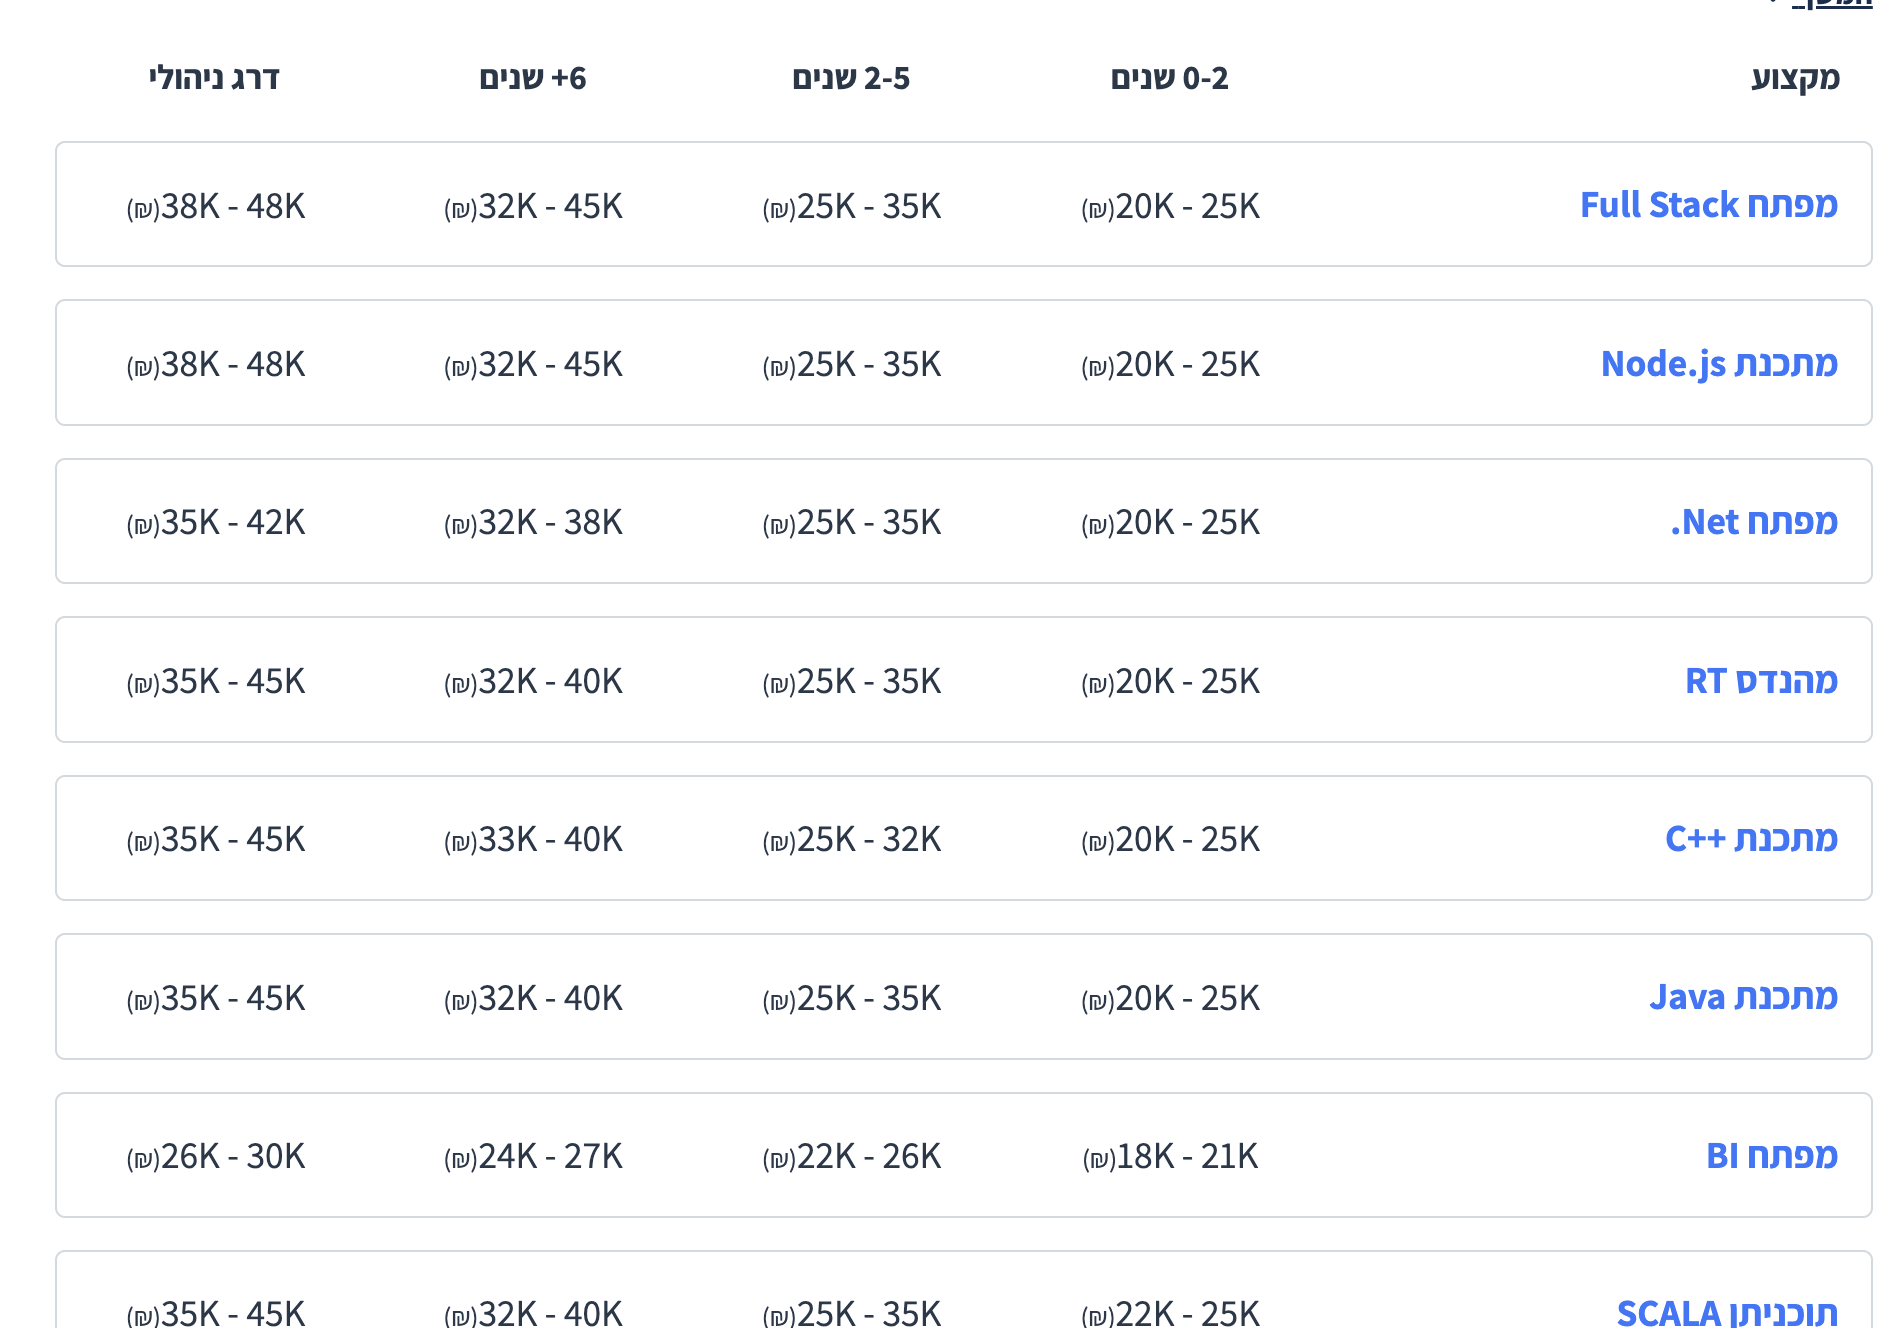
Task: Click the BI row 26K - 30K salary
Action: [x=216, y=1157]
